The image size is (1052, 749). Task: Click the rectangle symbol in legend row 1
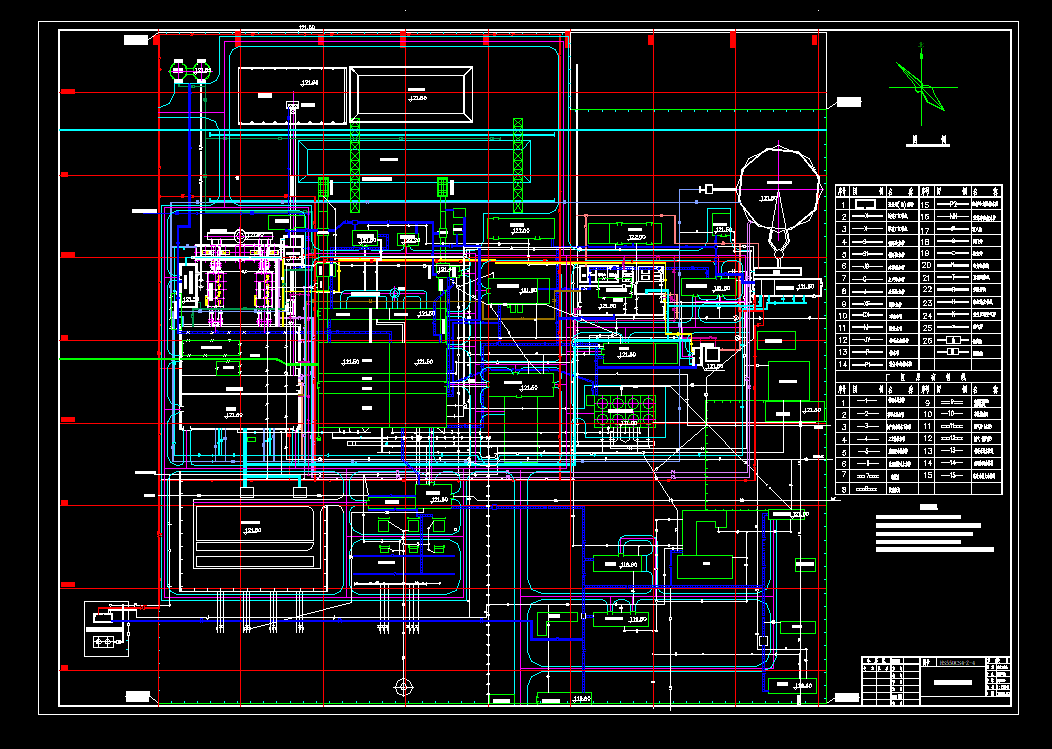[865, 204]
